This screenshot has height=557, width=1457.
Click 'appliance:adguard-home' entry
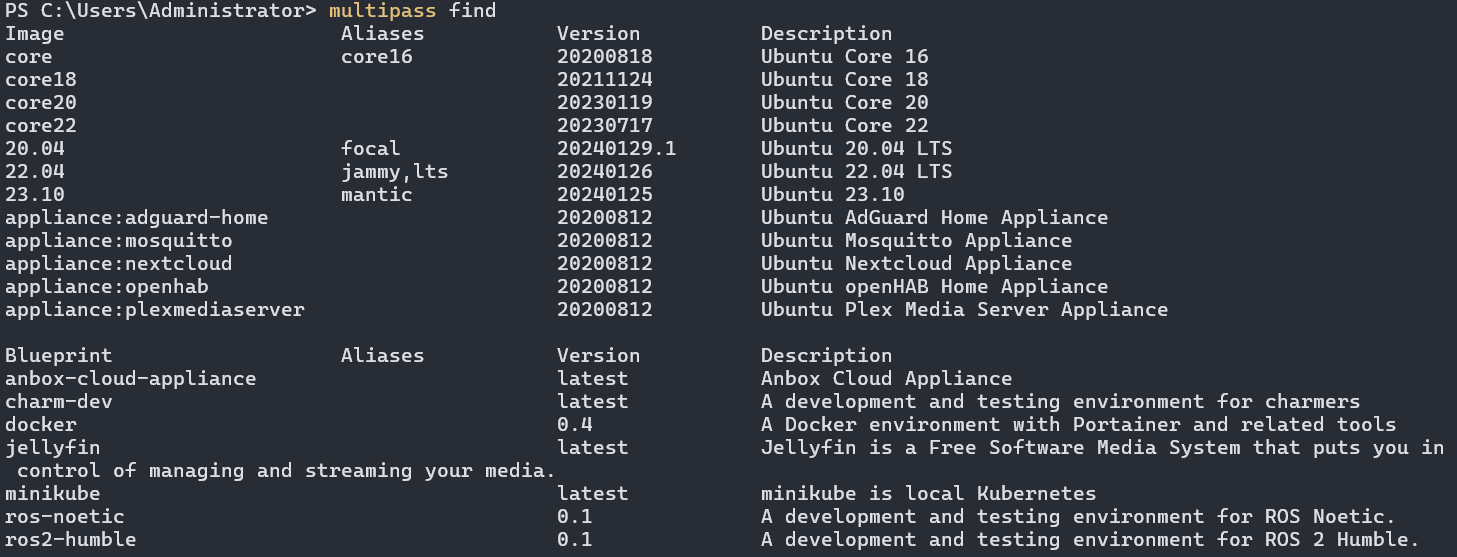pos(137,217)
